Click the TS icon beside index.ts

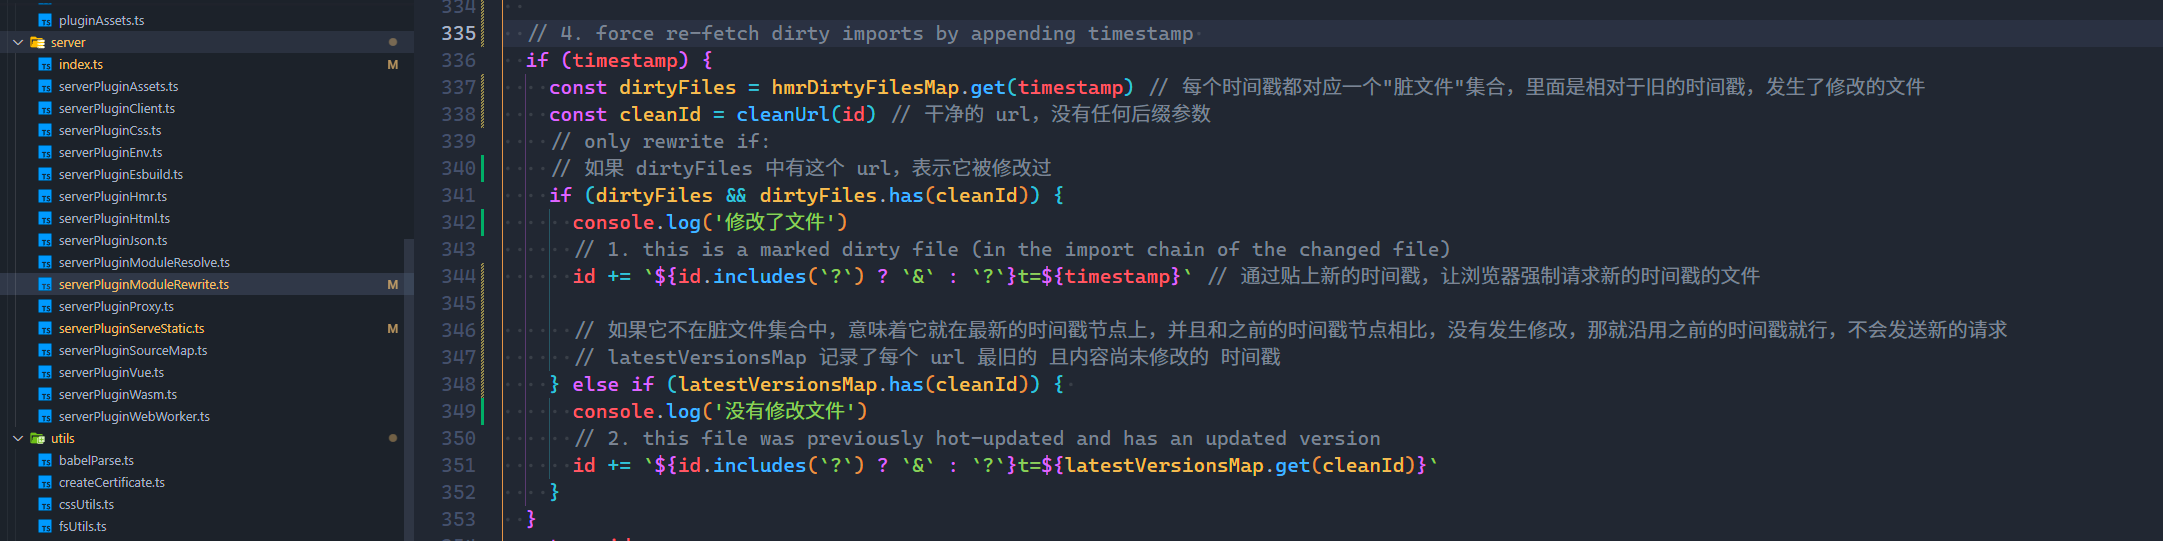point(45,65)
